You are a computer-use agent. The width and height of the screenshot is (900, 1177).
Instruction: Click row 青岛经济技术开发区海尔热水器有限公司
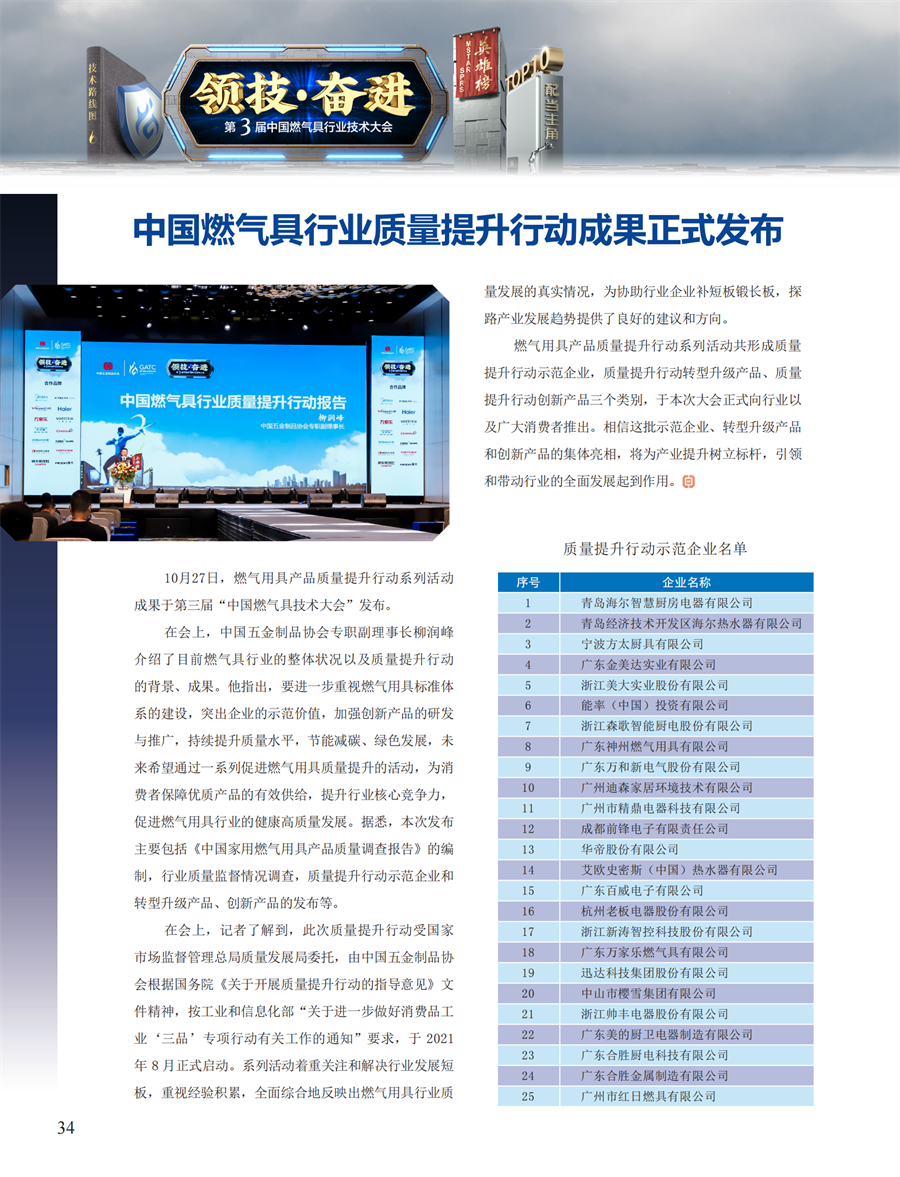pyautogui.click(x=655, y=623)
